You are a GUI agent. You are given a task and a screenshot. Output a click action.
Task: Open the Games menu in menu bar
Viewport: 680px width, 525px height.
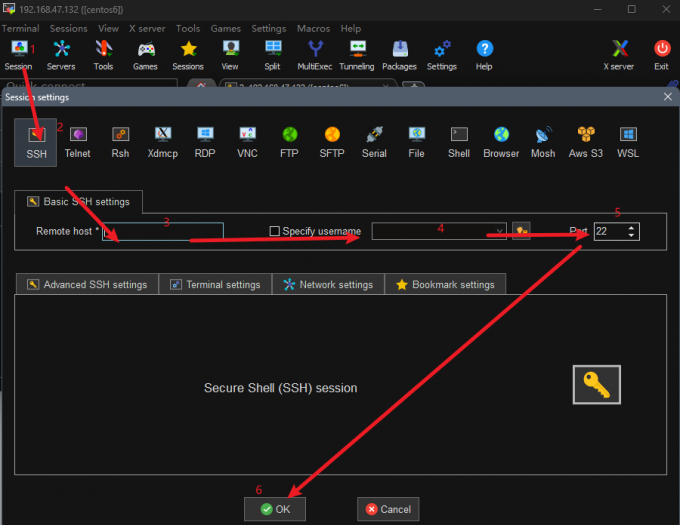(226, 29)
